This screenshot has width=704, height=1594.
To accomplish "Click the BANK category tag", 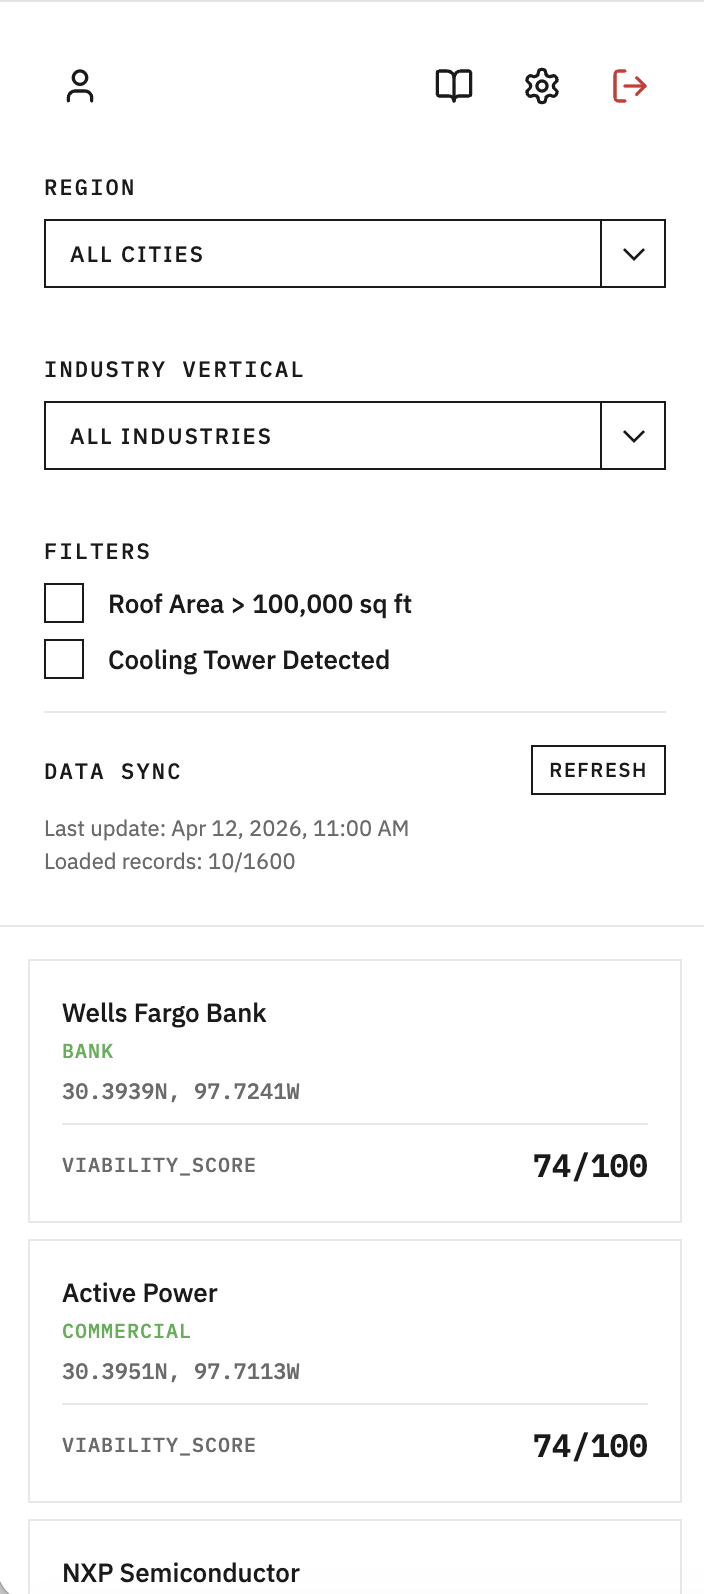I will tap(88, 1051).
